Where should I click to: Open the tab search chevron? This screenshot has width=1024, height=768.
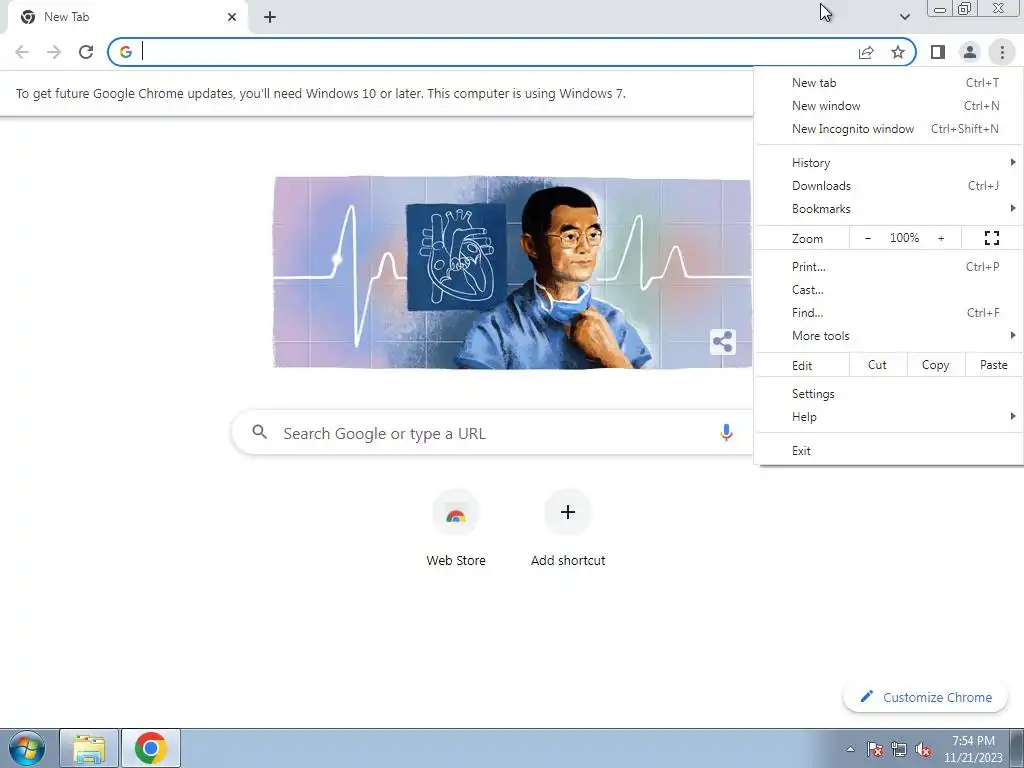904,17
